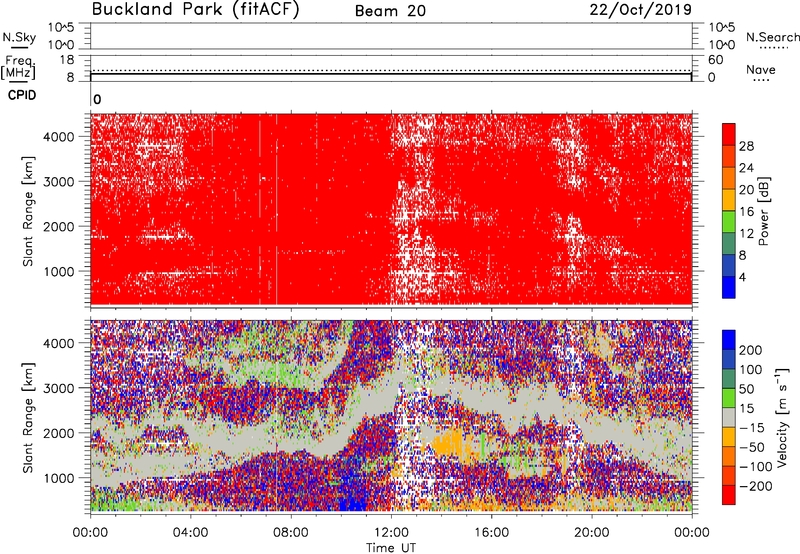Click the blue 200 m/s velocity swatch
The image size is (800, 554).
(x=729, y=340)
